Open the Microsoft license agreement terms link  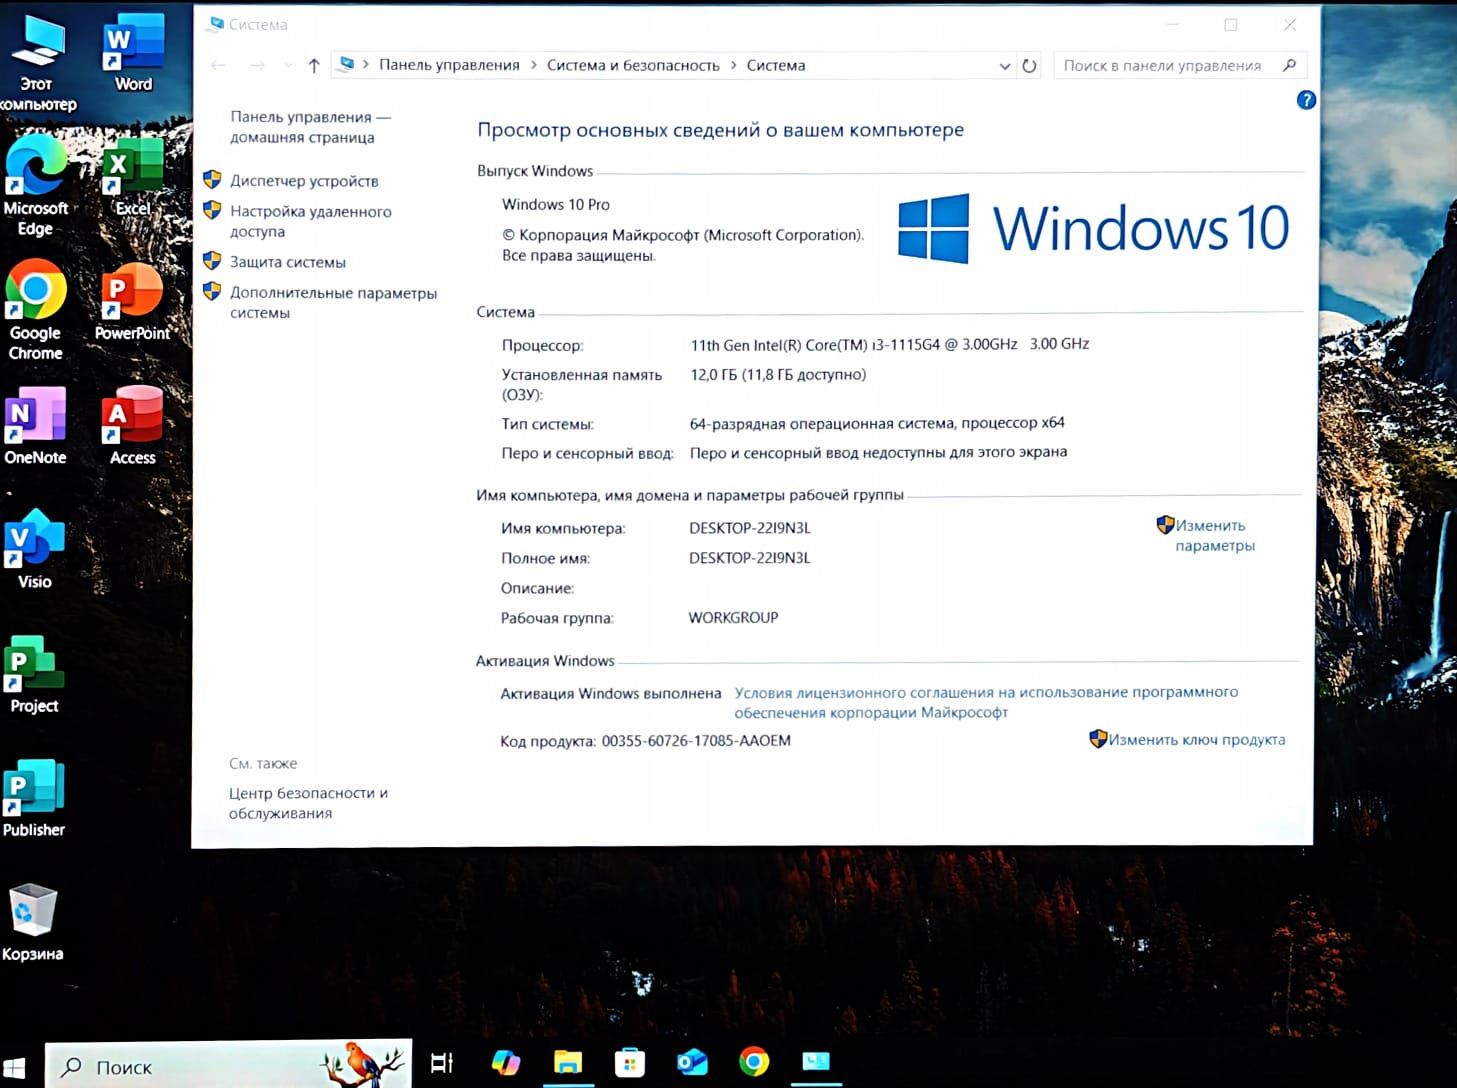986,702
